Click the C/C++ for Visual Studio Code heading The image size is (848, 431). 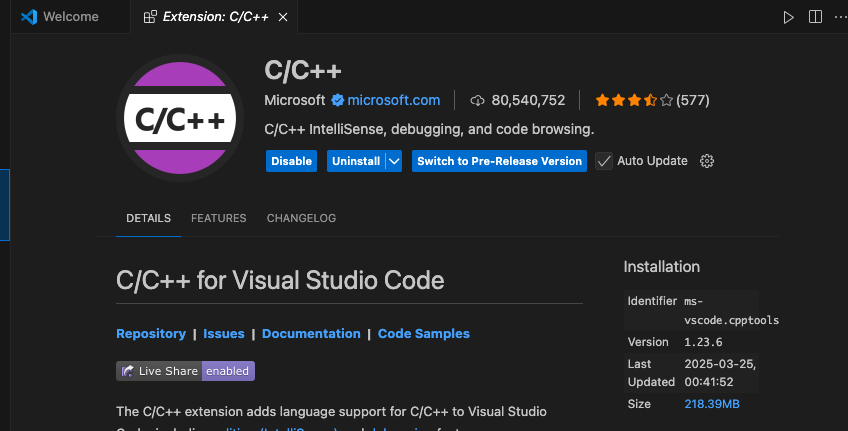point(280,280)
